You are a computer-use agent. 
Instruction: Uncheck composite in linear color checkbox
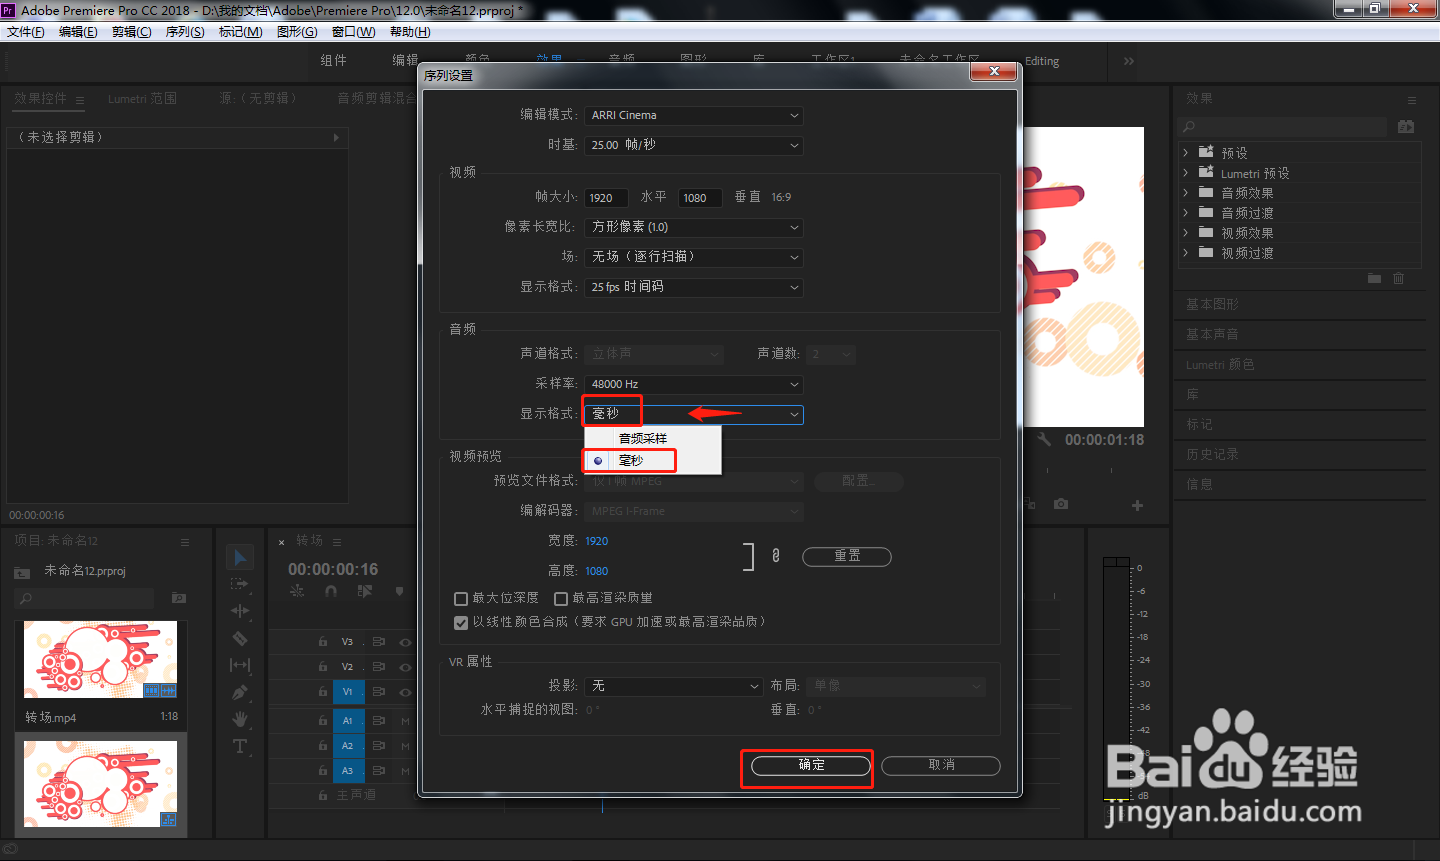tap(461, 623)
